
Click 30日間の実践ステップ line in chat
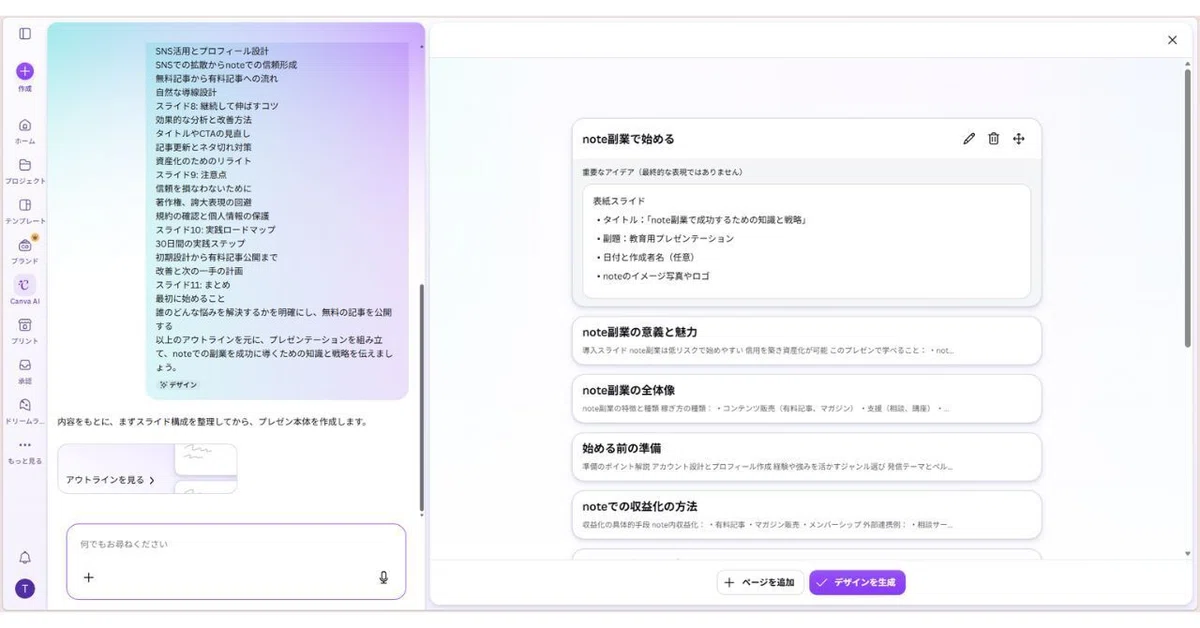(200, 244)
